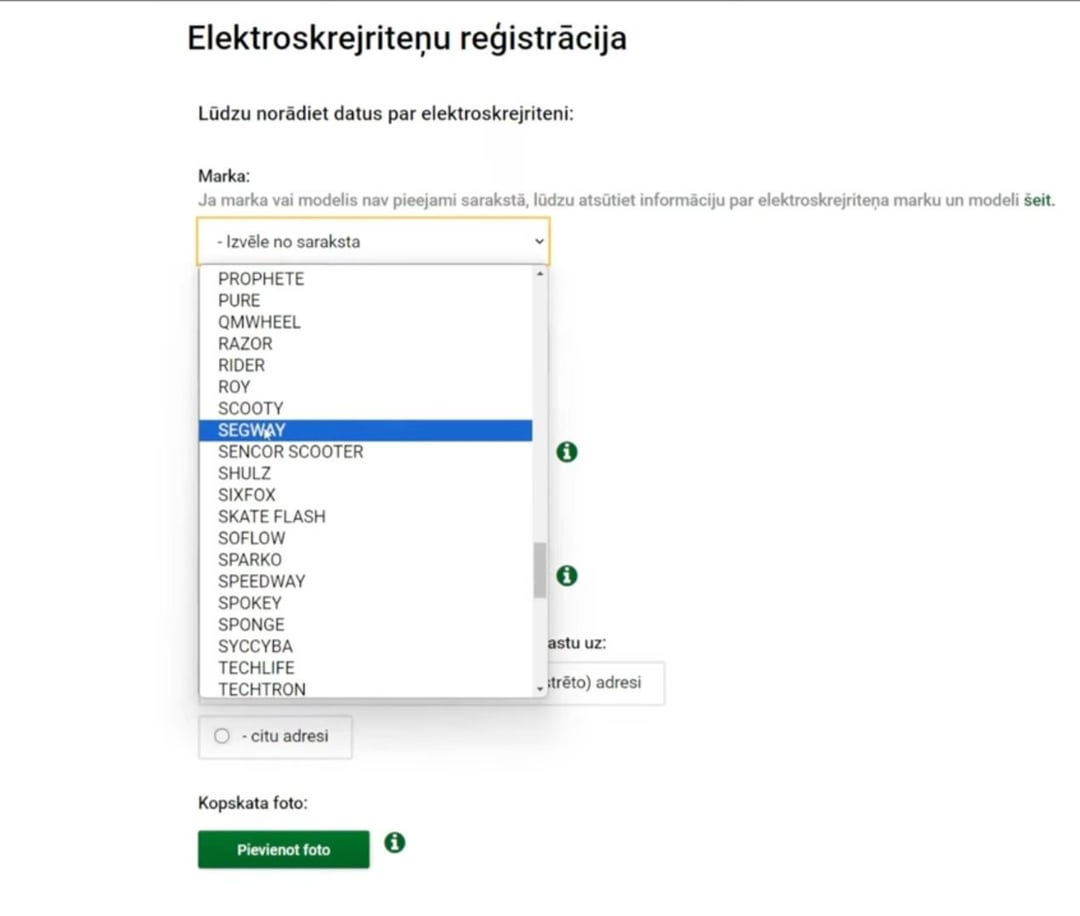Choose RAZOR in the brand list
The image size is (1080, 916).
(x=245, y=344)
